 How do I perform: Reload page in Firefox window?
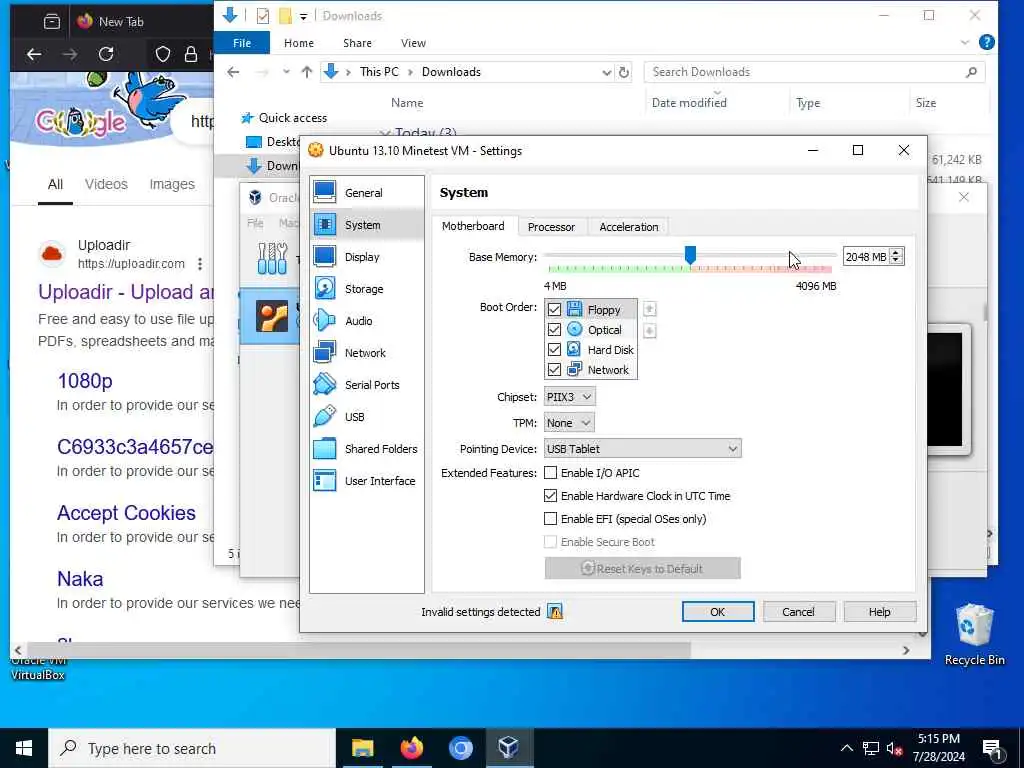tap(106, 54)
